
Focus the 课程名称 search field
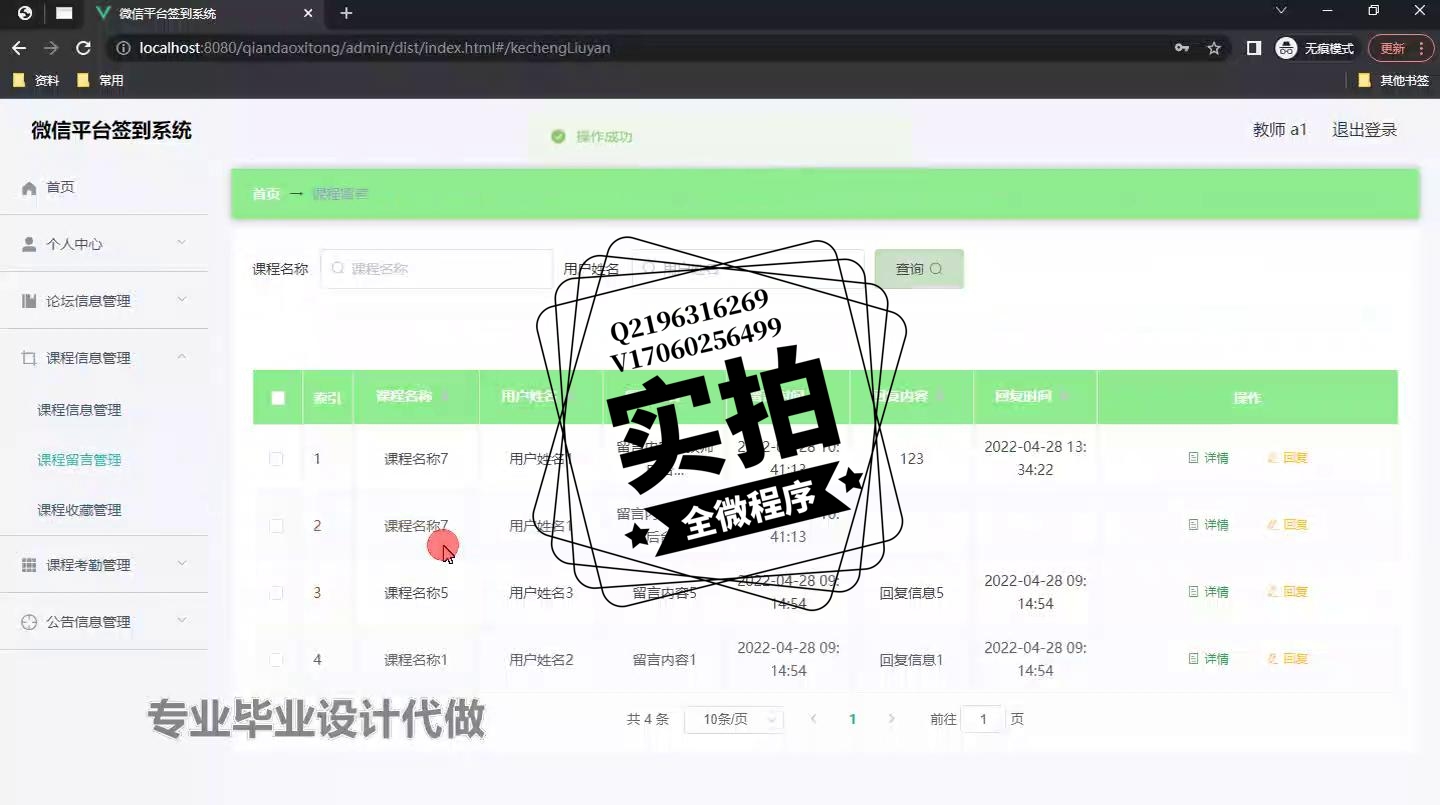click(436, 269)
